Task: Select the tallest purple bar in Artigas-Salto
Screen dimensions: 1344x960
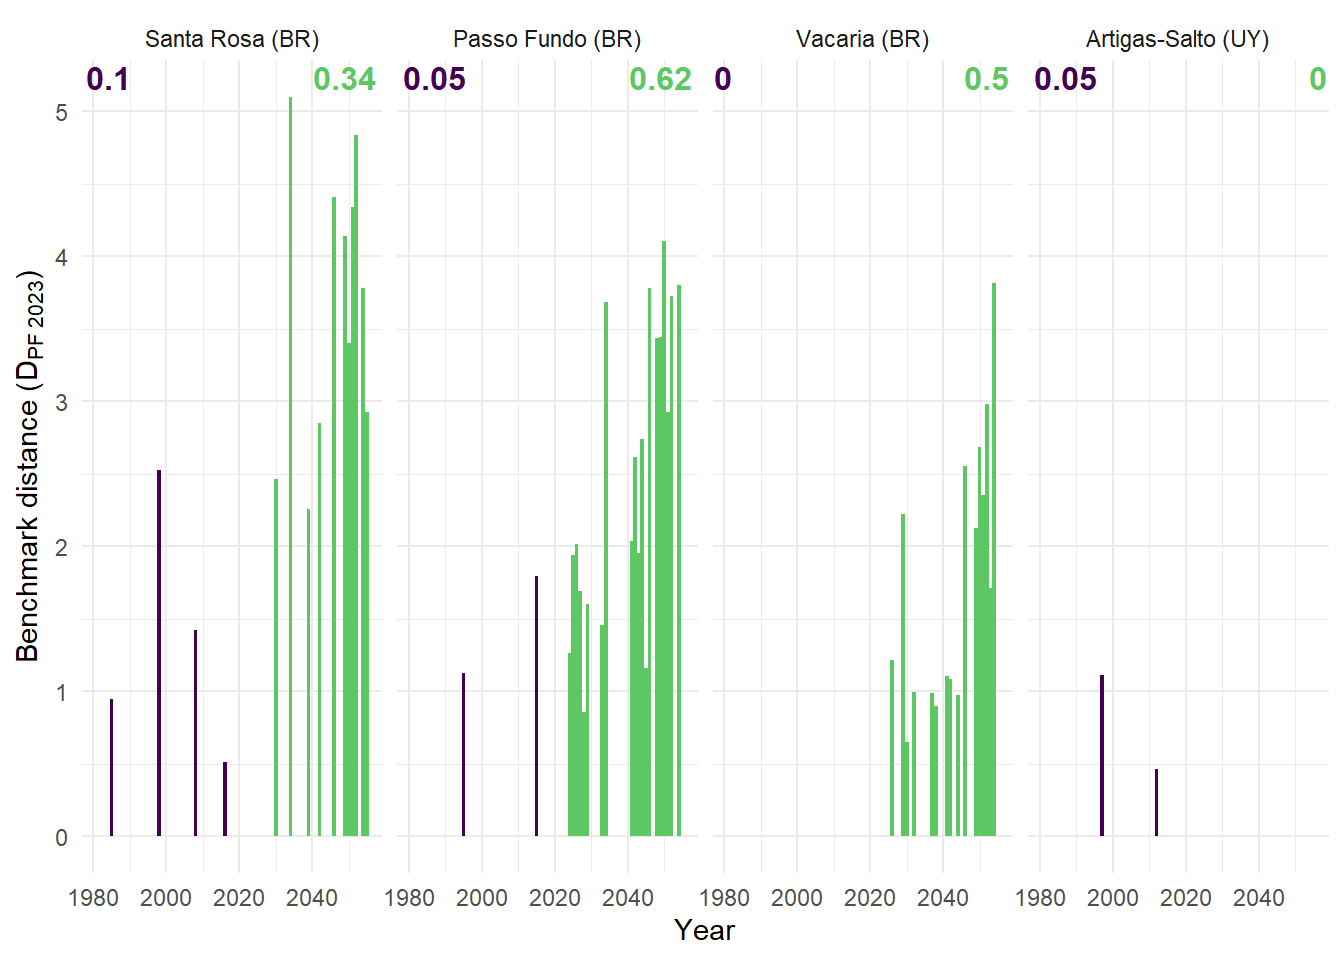Action: (1102, 755)
